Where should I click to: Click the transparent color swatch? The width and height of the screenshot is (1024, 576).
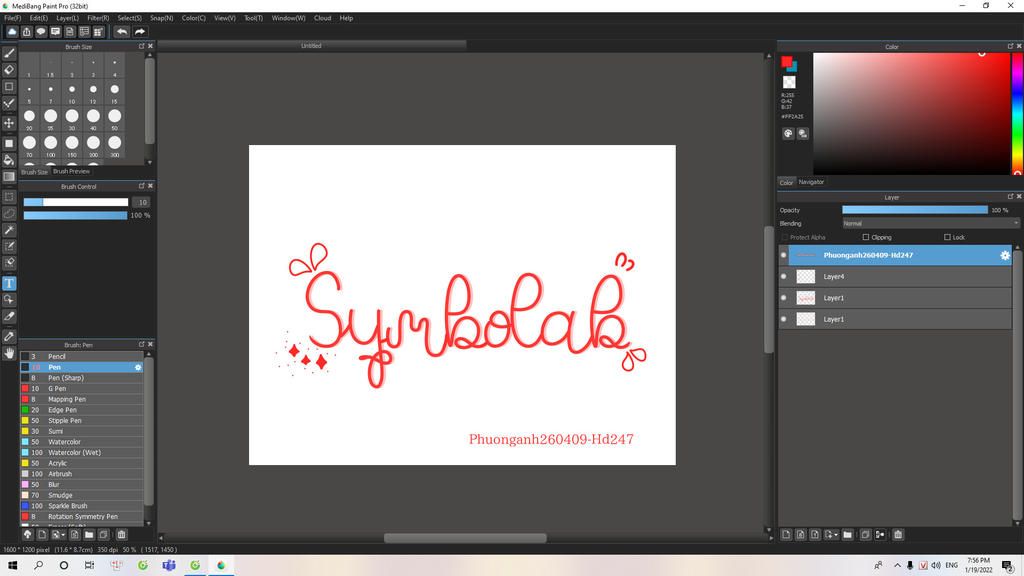[x=790, y=82]
